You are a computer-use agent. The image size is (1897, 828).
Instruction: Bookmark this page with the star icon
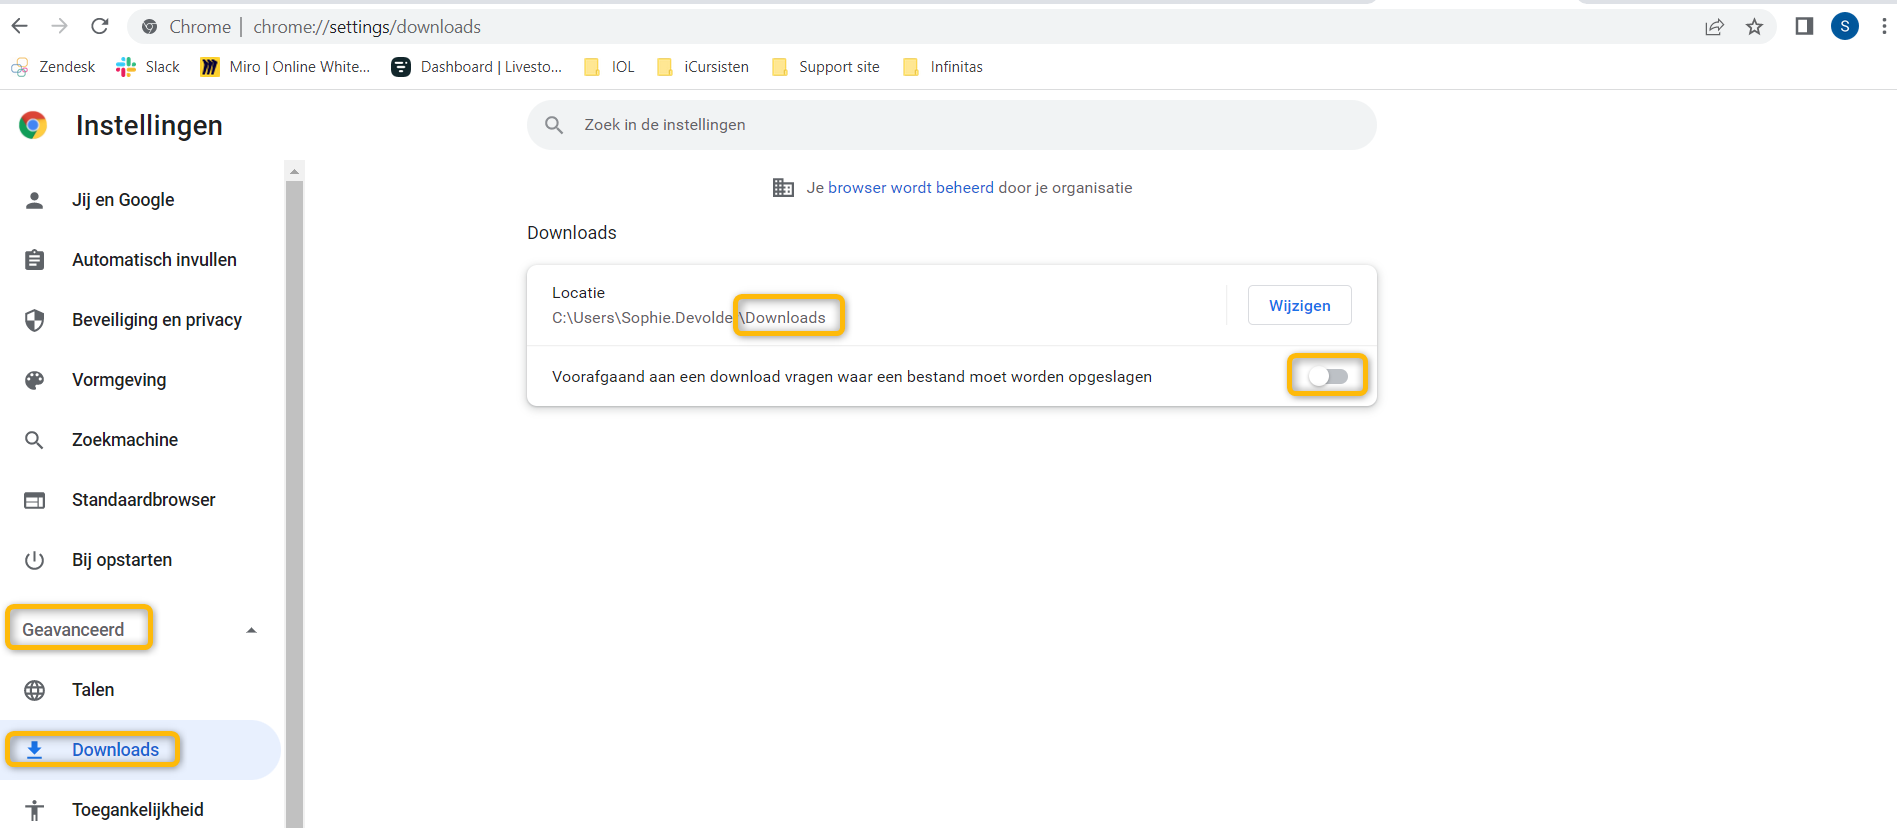1754,27
